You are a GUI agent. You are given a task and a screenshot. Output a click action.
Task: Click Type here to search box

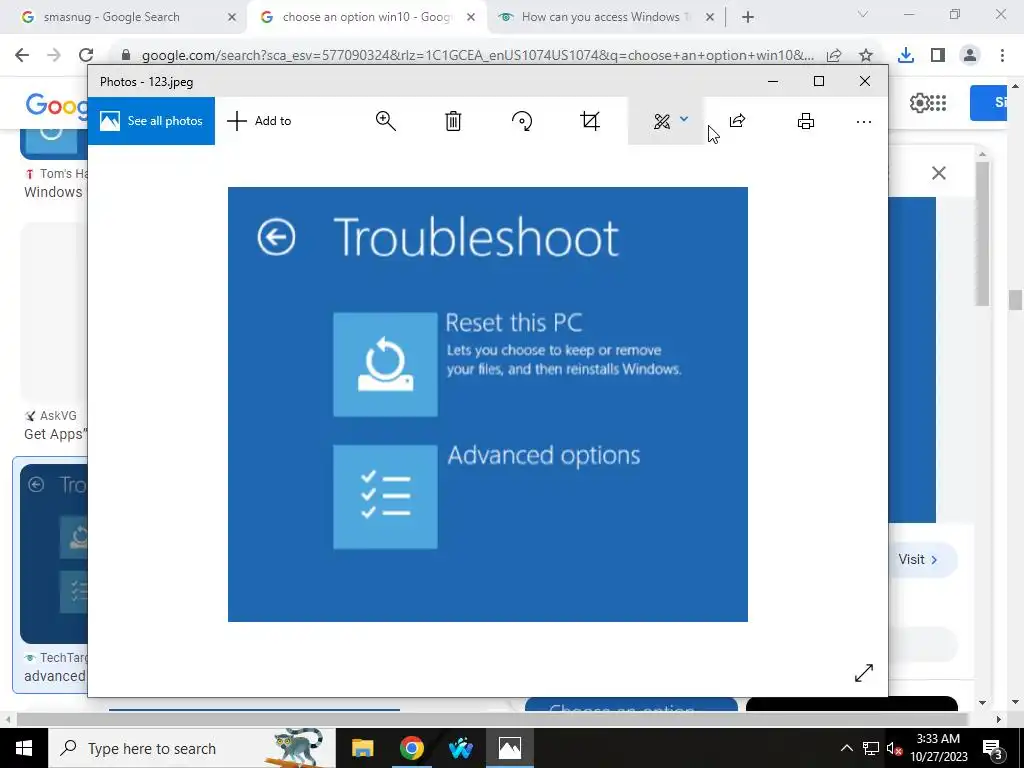coord(191,748)
